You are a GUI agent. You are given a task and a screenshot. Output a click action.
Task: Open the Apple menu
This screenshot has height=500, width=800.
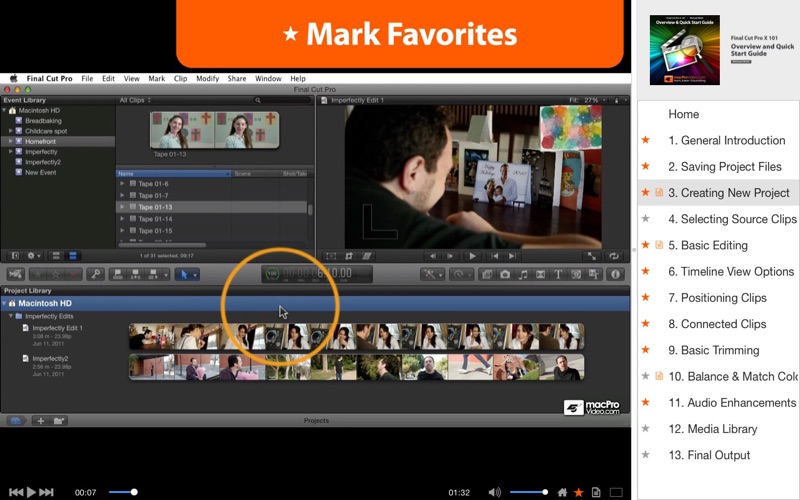14,78
